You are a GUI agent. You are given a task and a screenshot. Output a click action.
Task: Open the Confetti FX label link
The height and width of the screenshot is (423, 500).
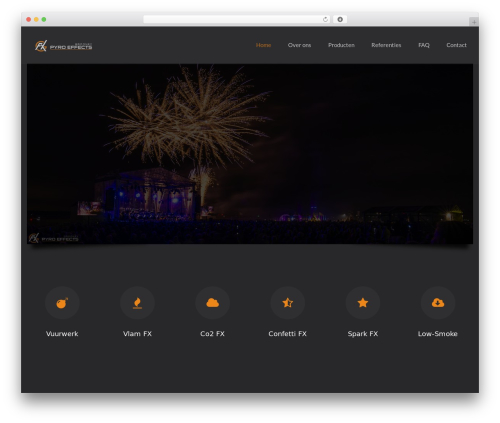288,334
